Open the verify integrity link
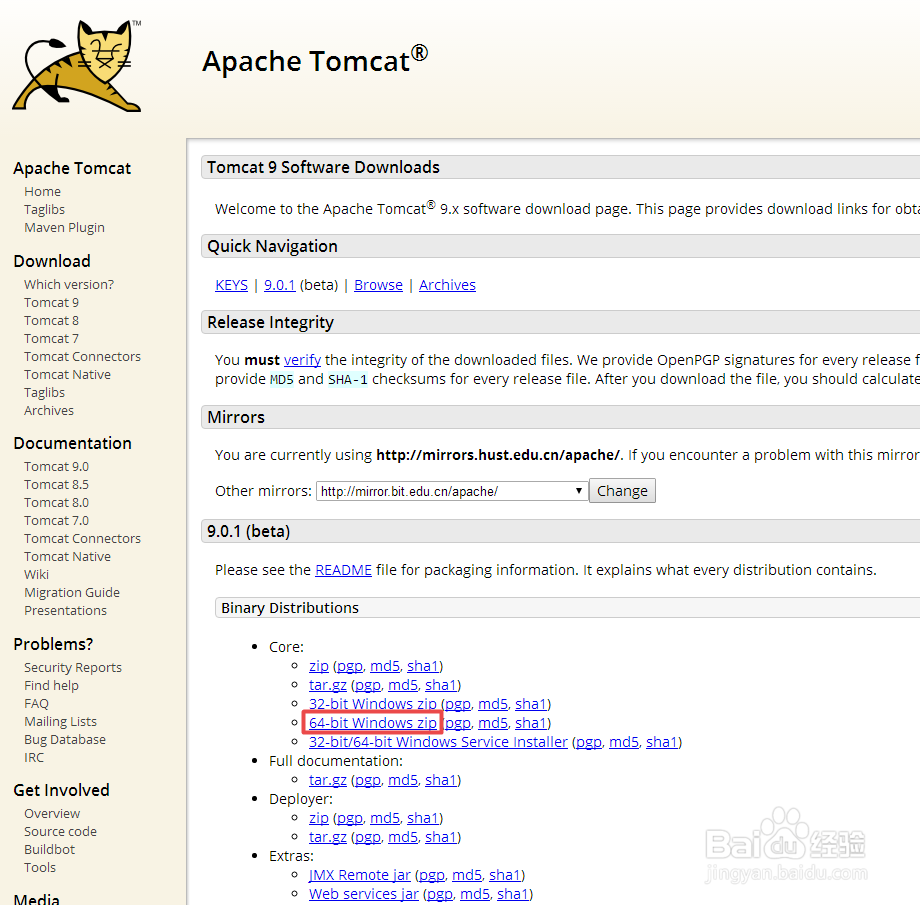 (302, 359)
